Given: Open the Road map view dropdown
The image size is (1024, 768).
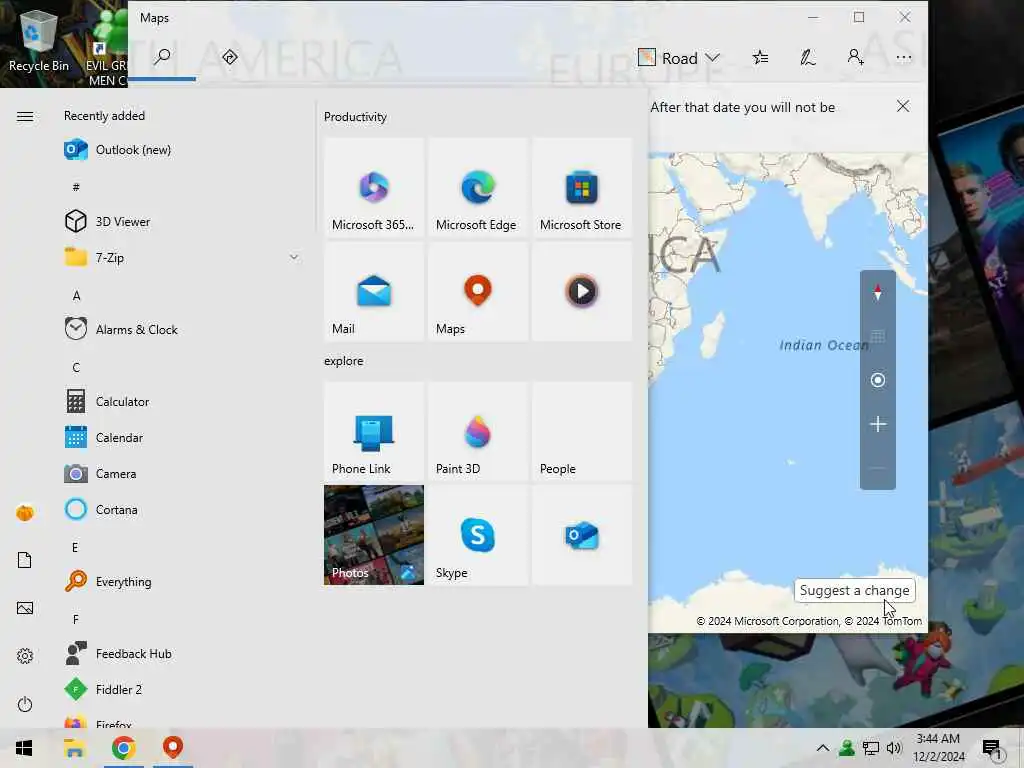Looking at the screenshot, I should pyautogui.click(x=679, y=58).
